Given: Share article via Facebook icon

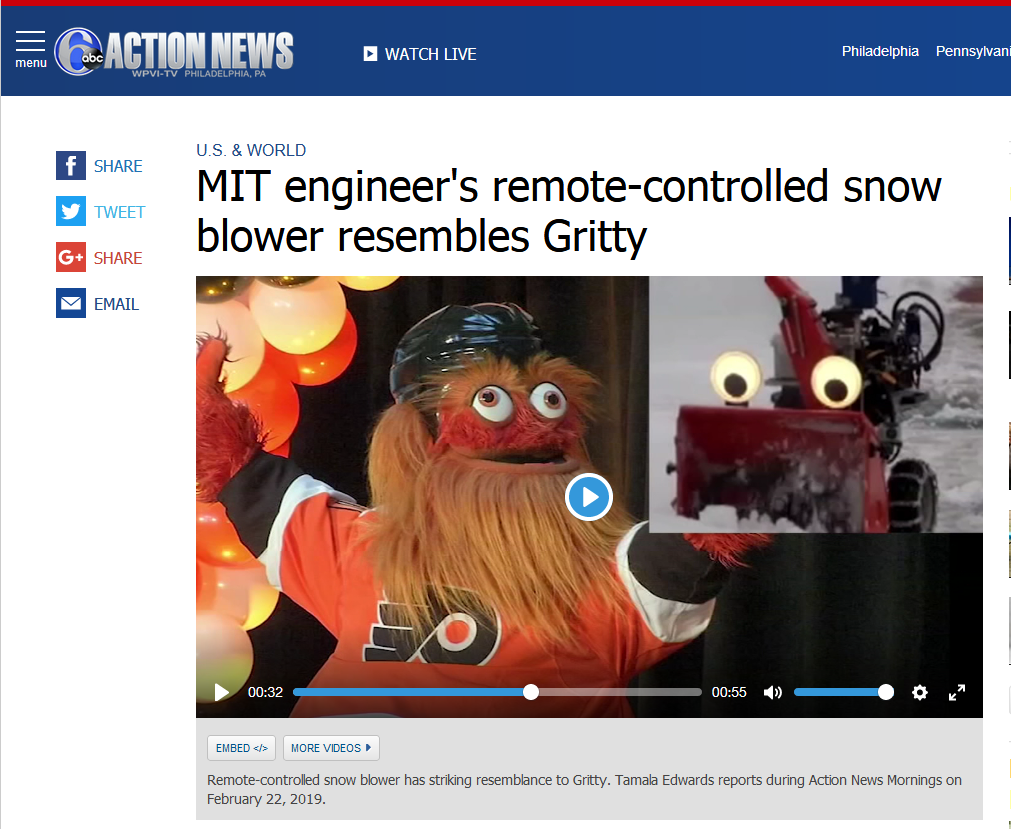Looking at the screenshot, I should pos(71,166).
